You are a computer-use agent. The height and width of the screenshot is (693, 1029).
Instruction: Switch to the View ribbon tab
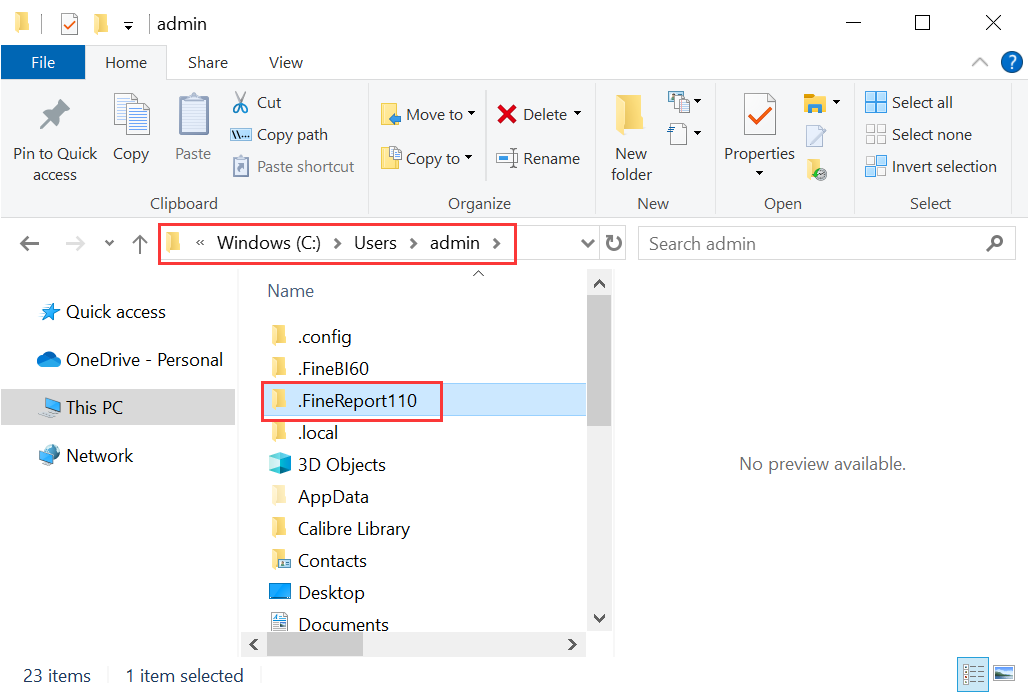pos(285,62)
